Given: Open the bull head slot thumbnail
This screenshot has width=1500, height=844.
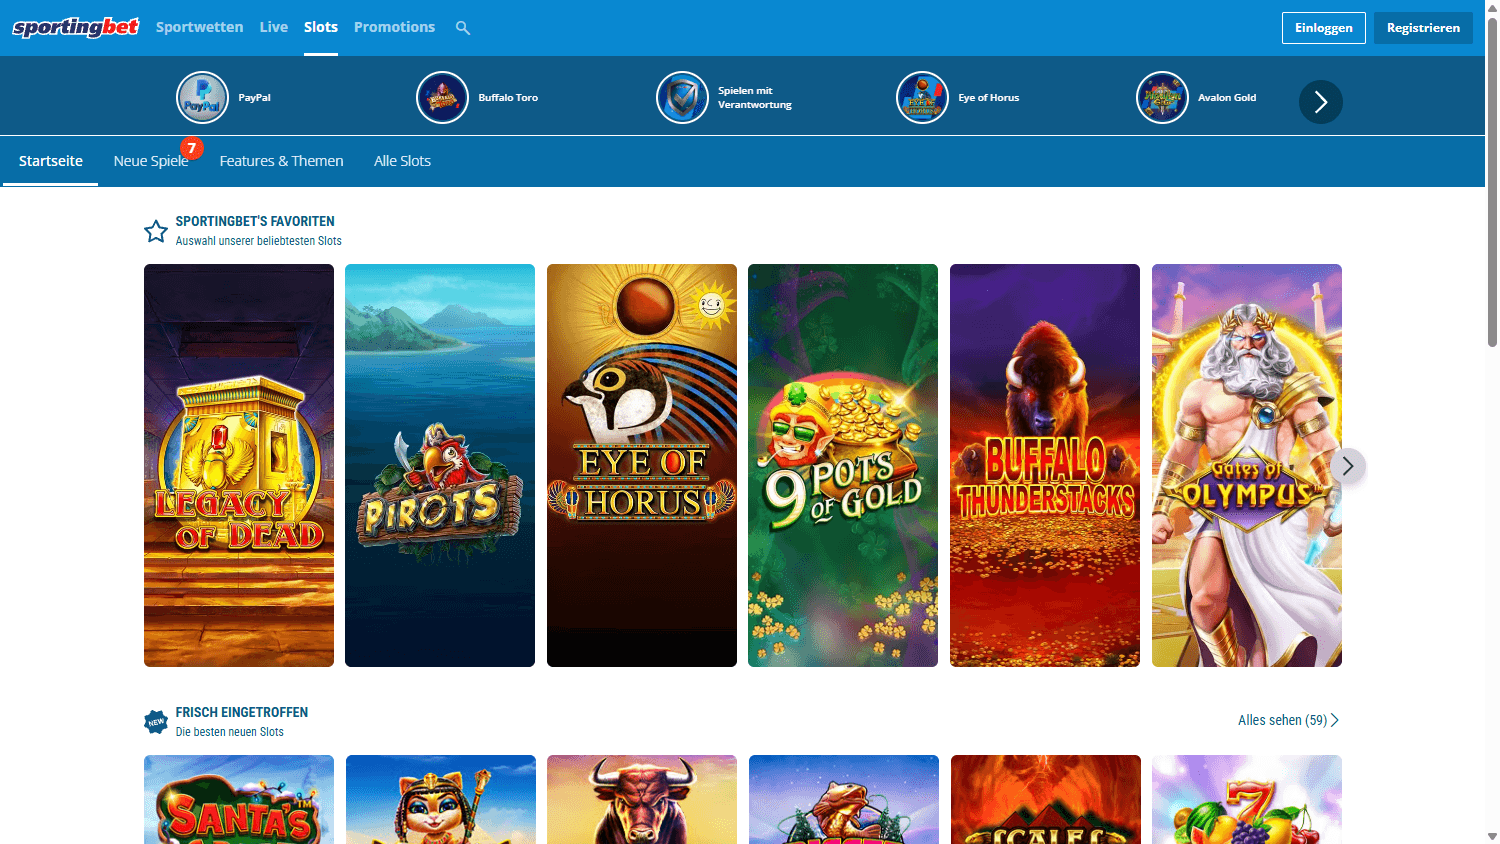Looking at the screenshot, I should [x=642, y=800].
